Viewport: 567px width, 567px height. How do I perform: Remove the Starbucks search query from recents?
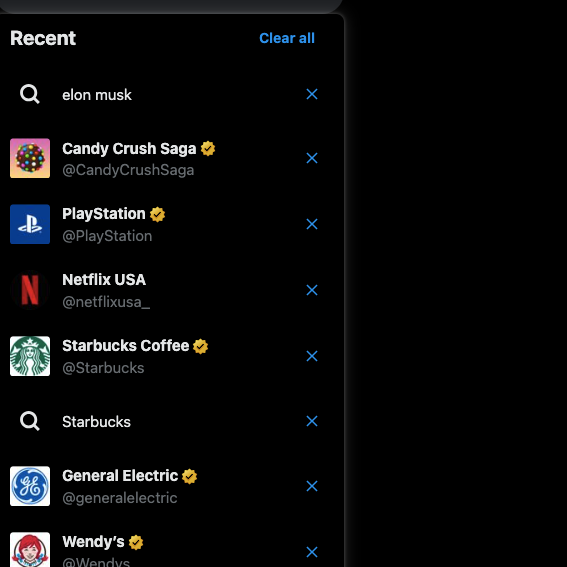(312, 421)
